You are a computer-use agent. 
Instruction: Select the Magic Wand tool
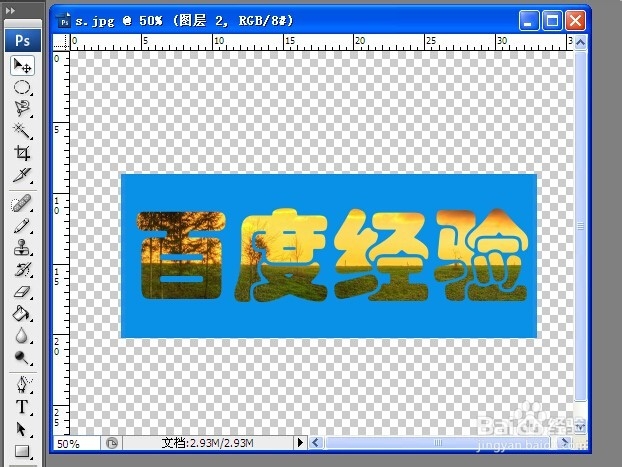coord(22,130)
